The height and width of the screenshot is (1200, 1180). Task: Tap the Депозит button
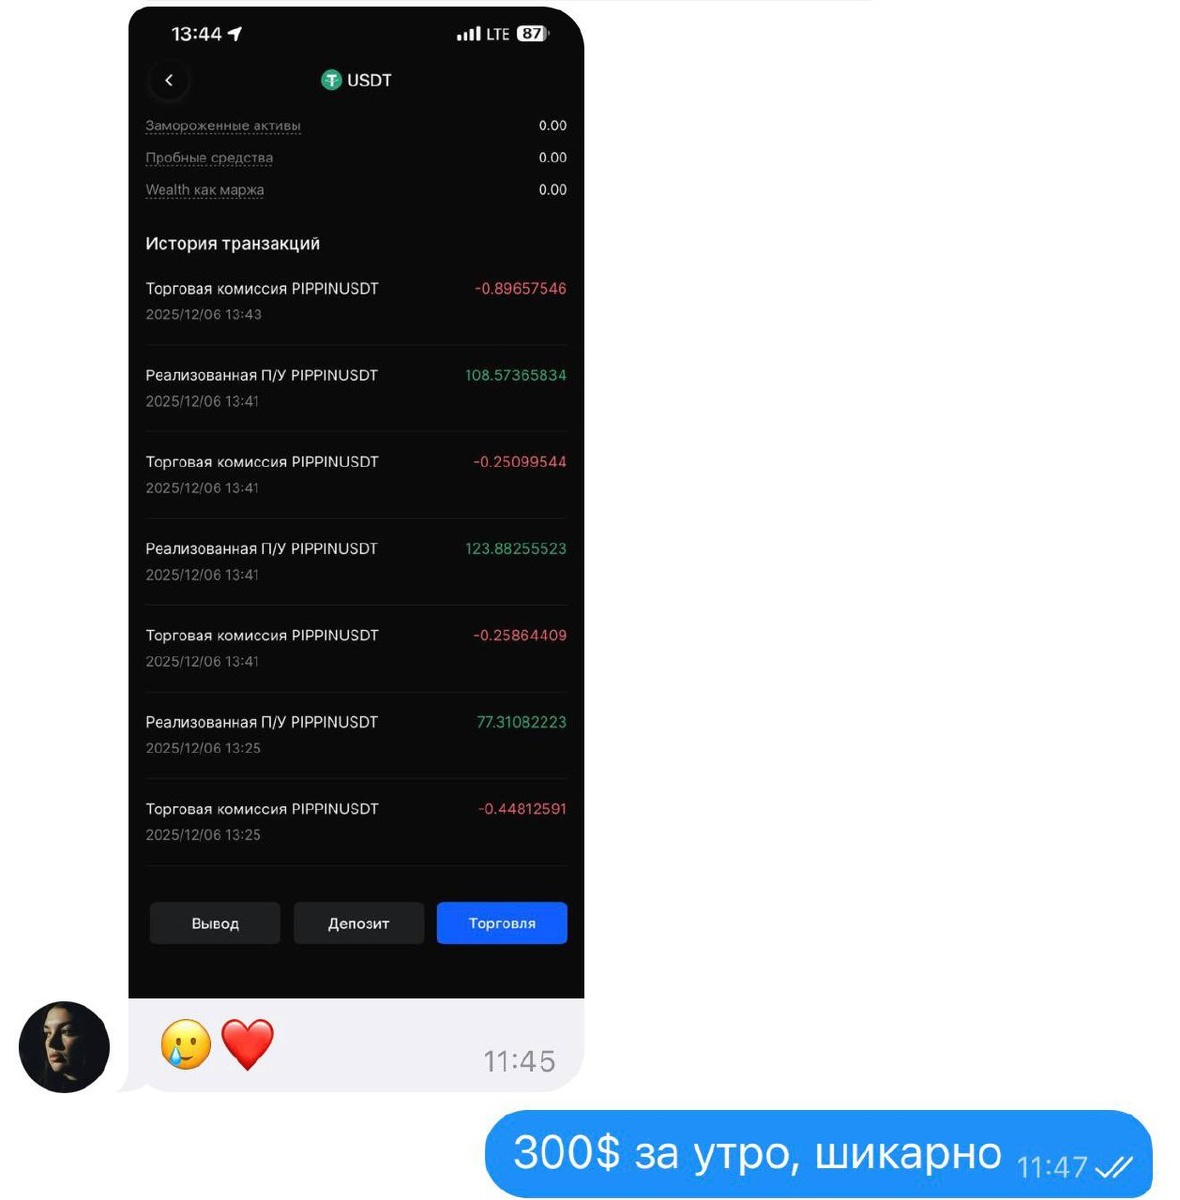coord(359,923)
